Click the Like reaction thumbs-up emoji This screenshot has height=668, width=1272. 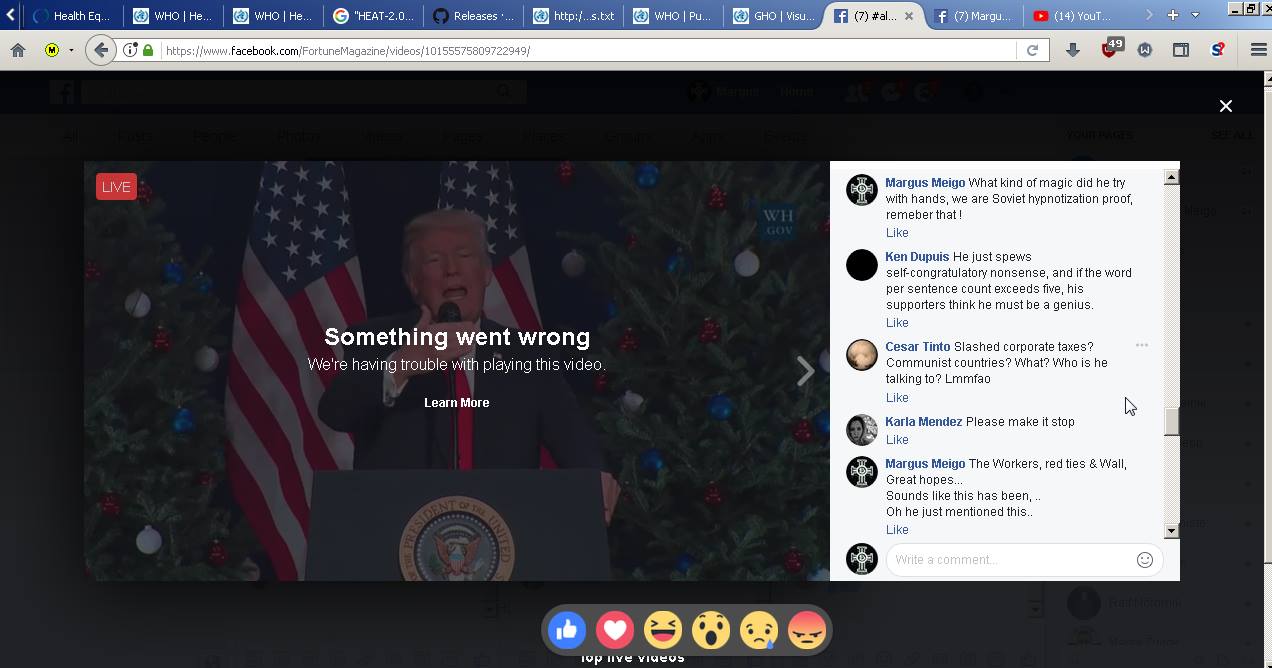click(x=567, y=630)
